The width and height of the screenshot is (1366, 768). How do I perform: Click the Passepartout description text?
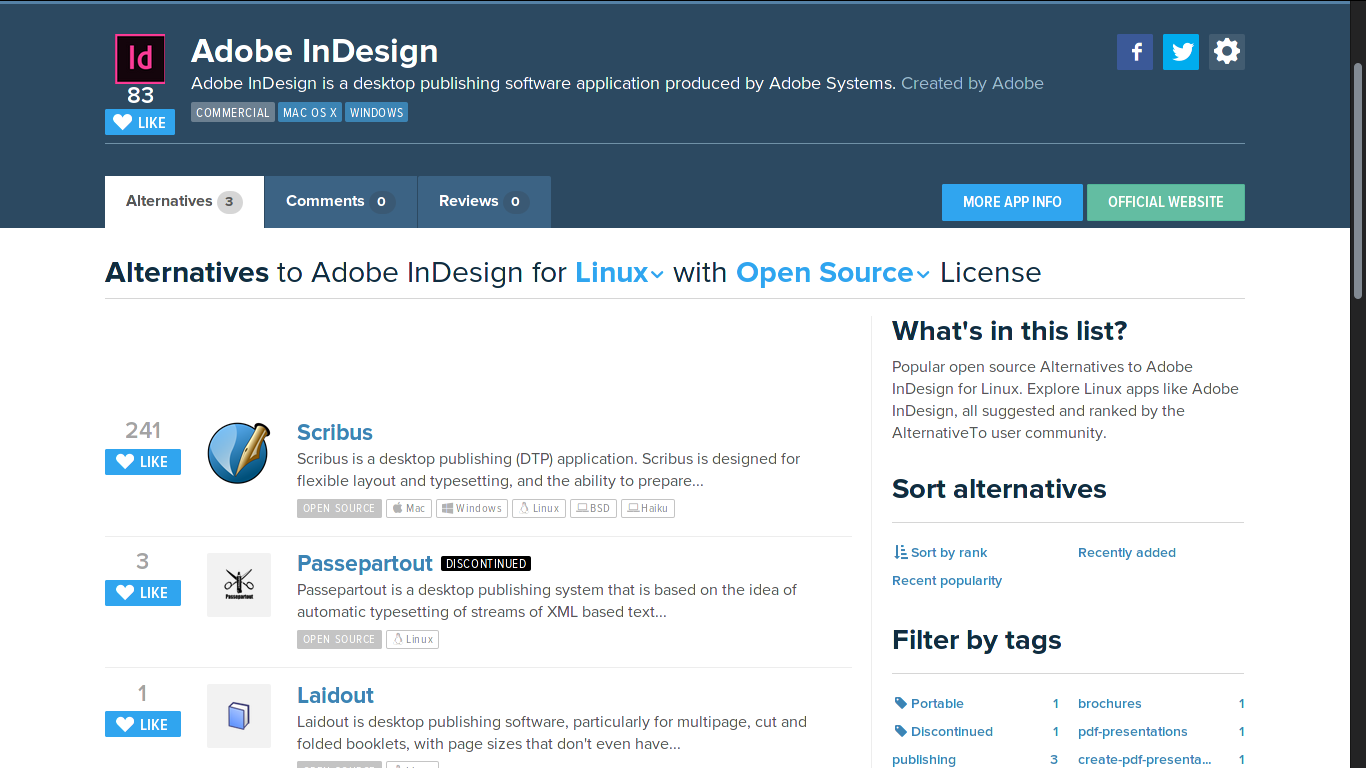coord(547,601)
